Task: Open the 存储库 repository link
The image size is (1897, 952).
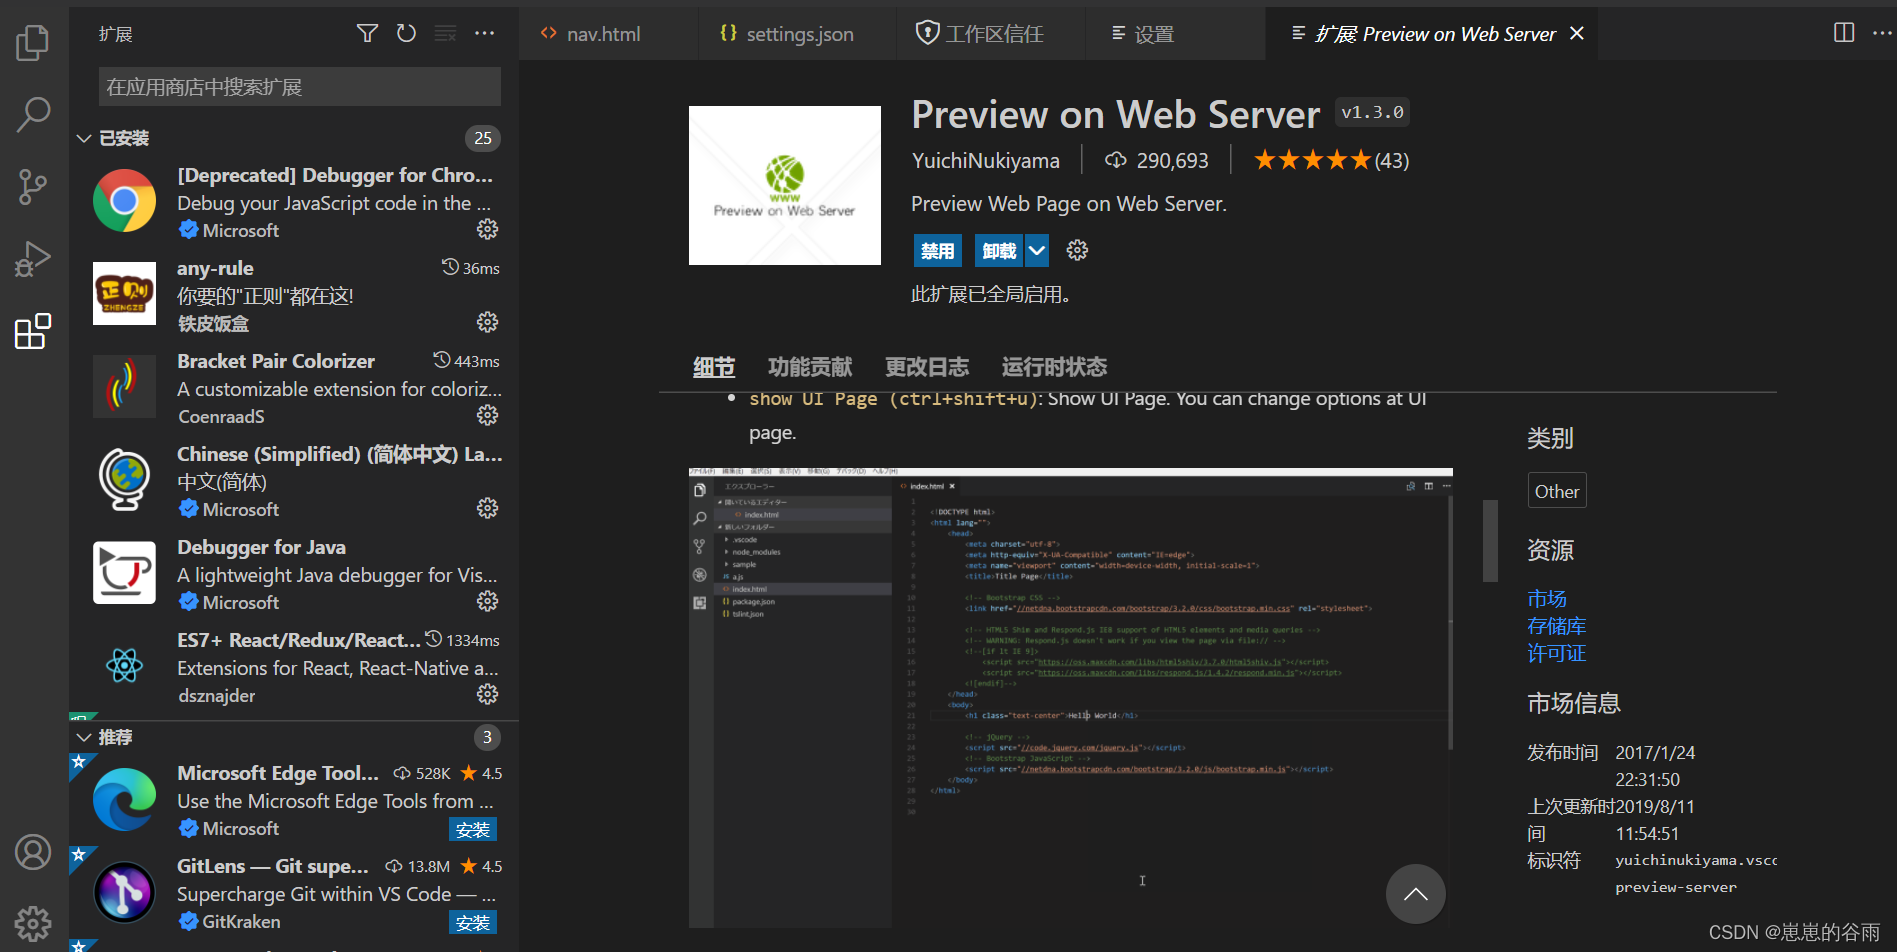Action: 1556,626
